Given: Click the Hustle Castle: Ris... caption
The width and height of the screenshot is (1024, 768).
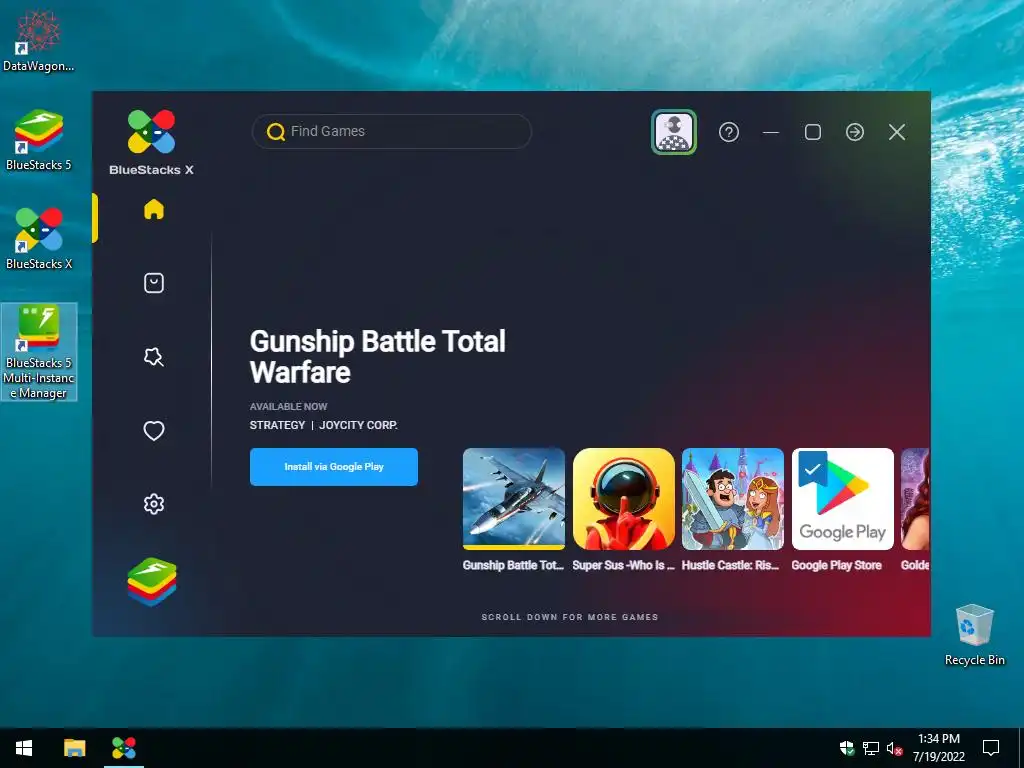Looking at the screenshot, I should point(731,566).
